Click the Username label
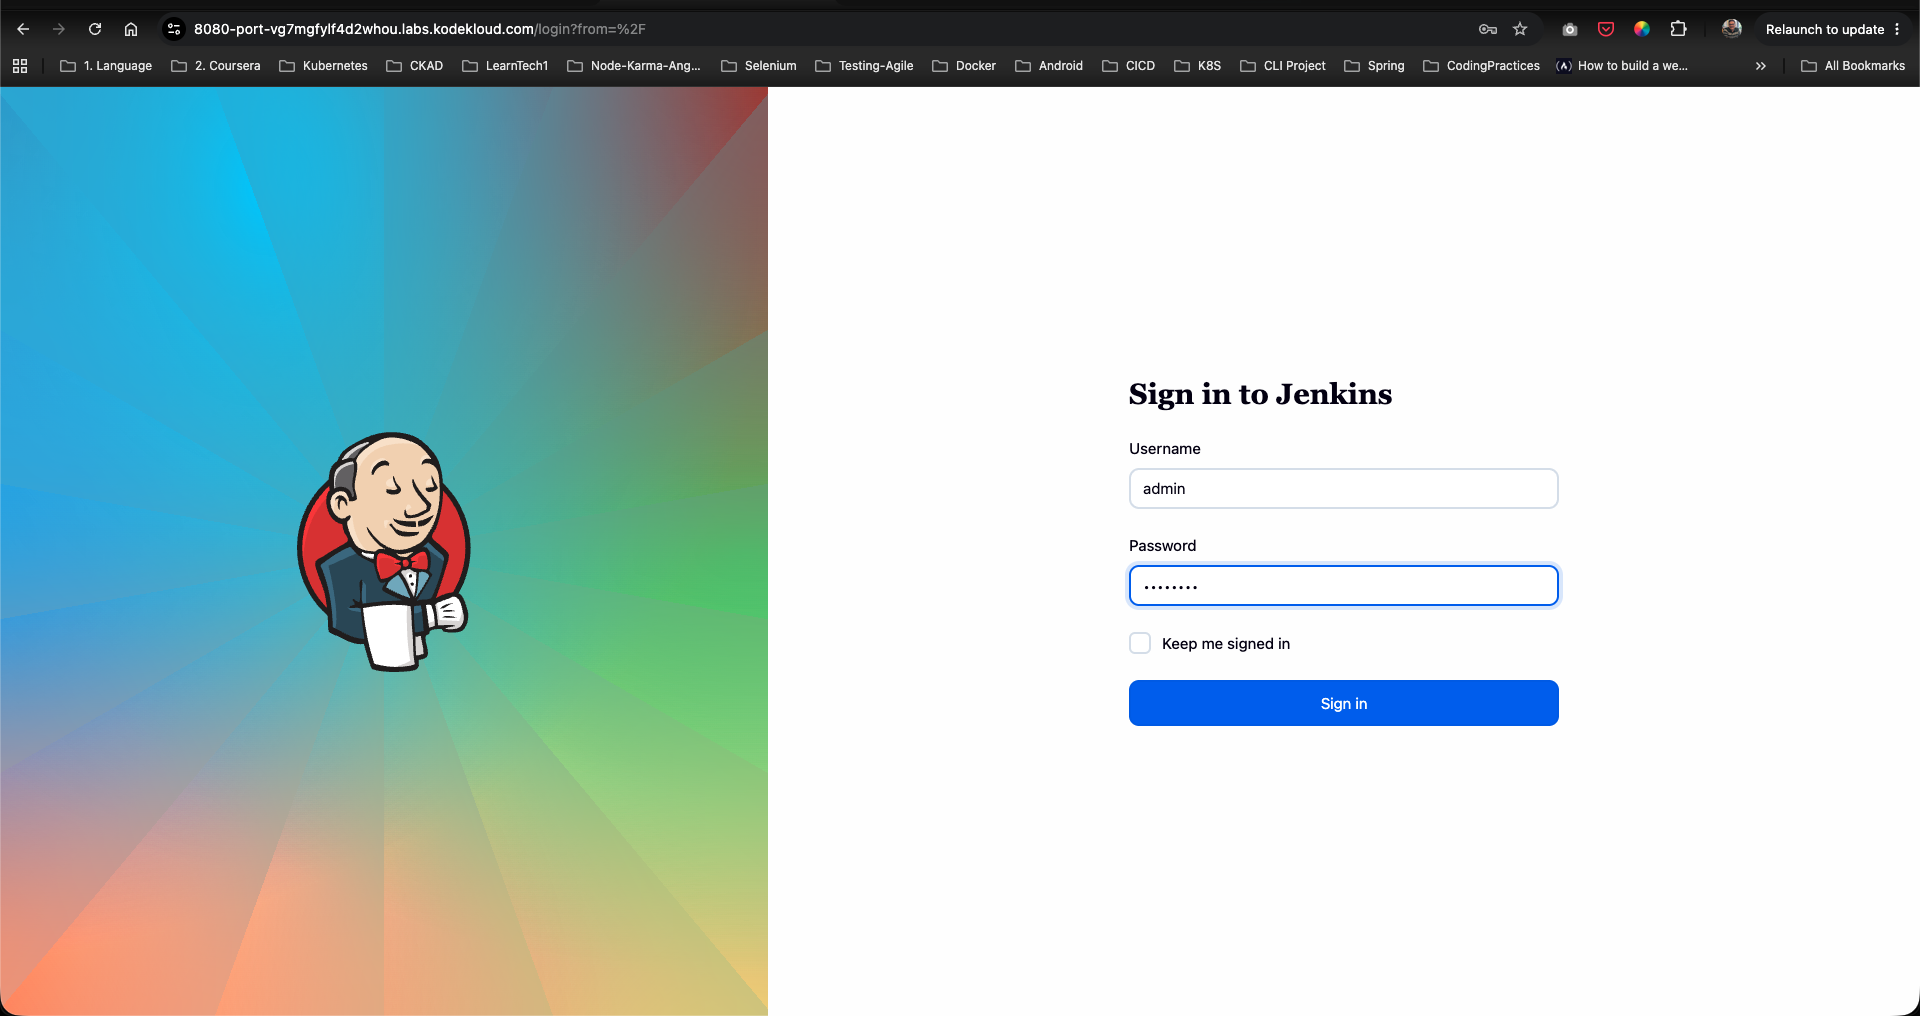1920x1016 pixels. coord(1165,449)
